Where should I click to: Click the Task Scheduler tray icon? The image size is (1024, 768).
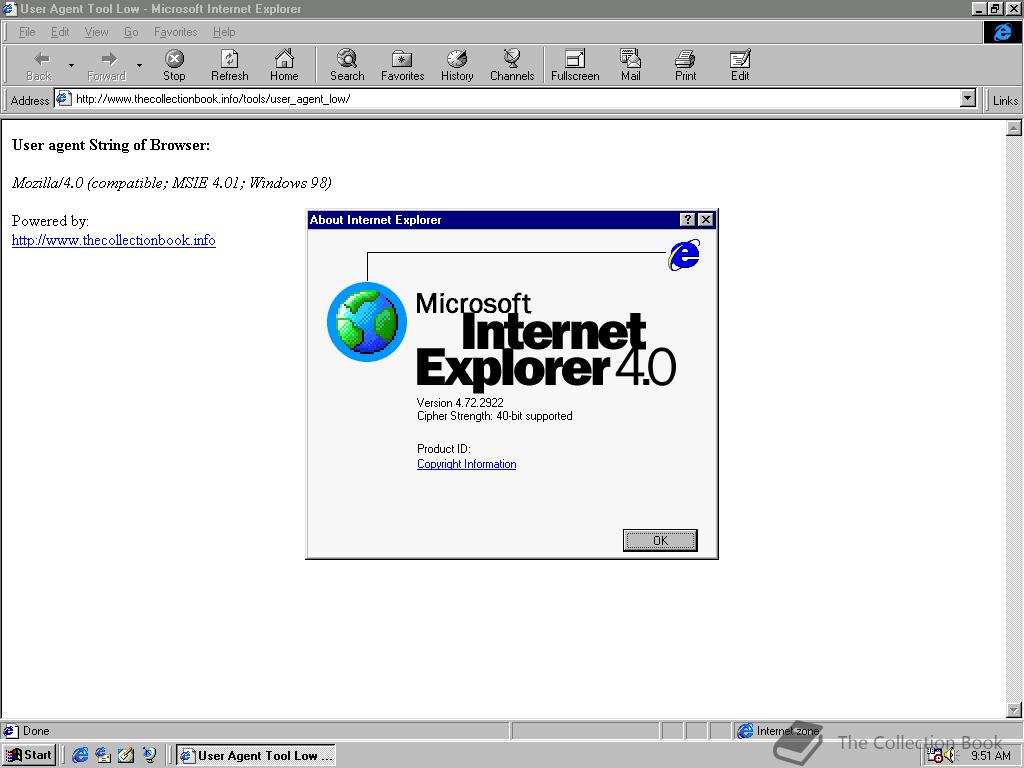click(935, 756)
